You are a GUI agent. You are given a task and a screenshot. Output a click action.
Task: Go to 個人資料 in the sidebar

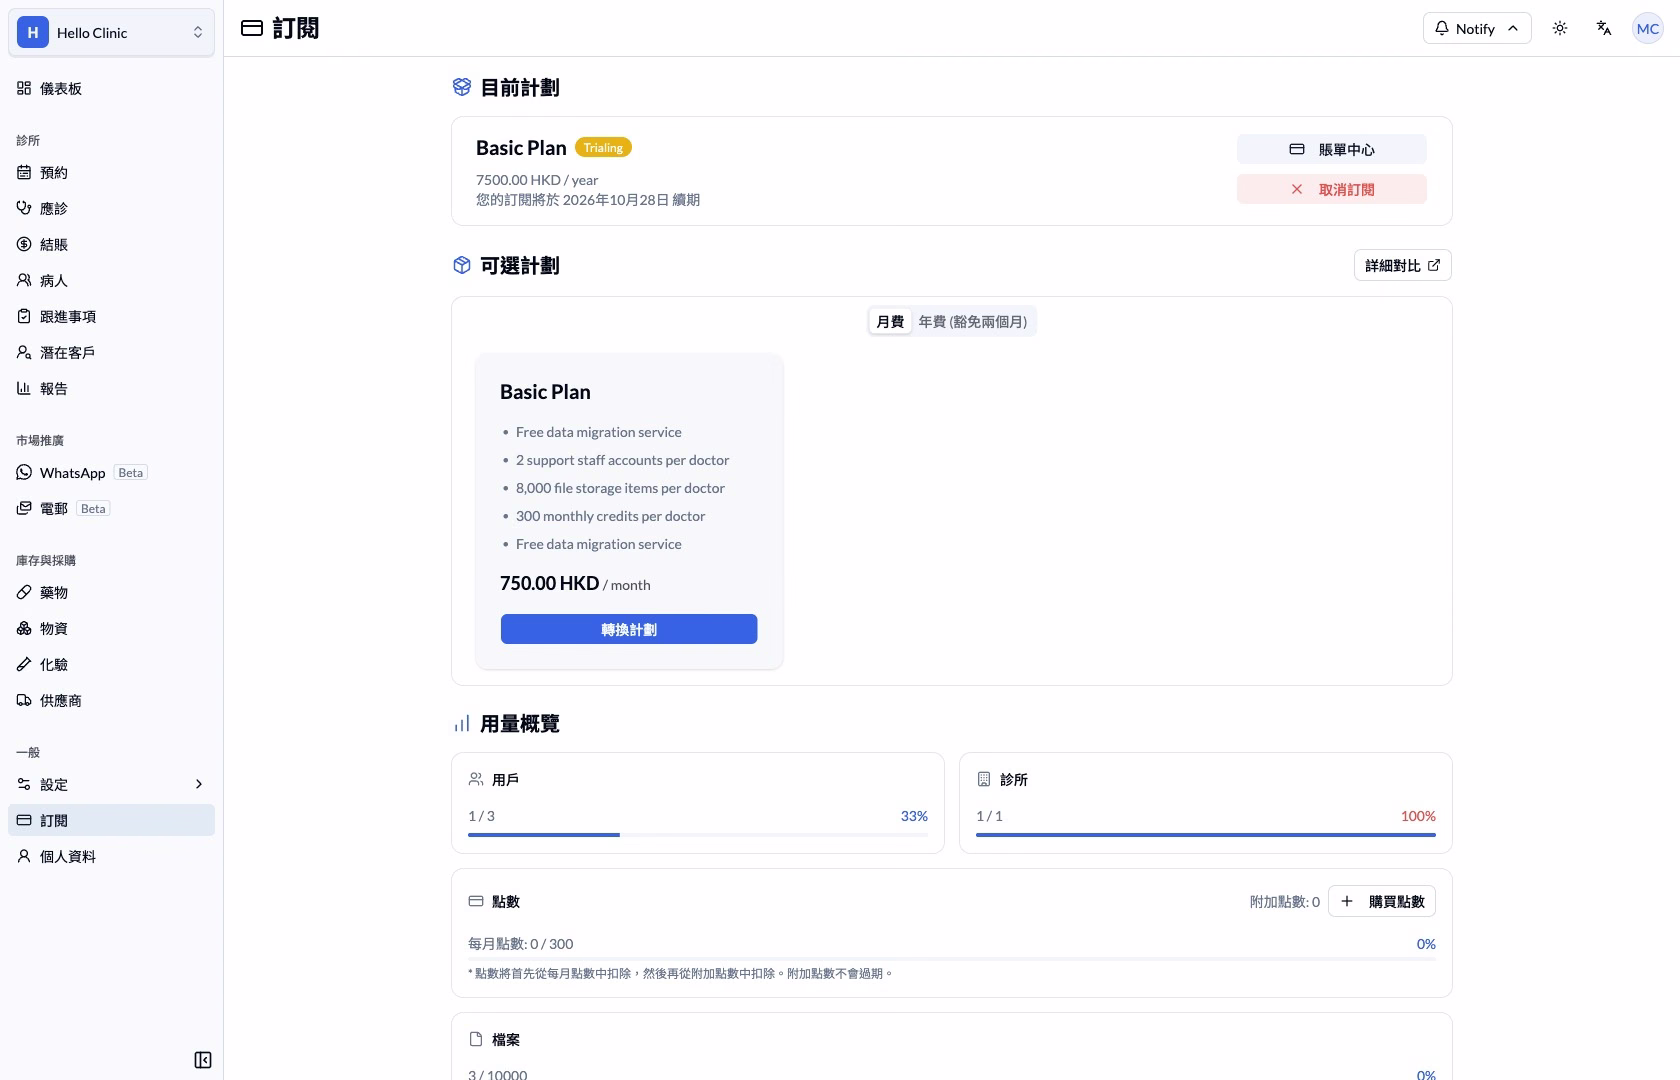[111, 856]
